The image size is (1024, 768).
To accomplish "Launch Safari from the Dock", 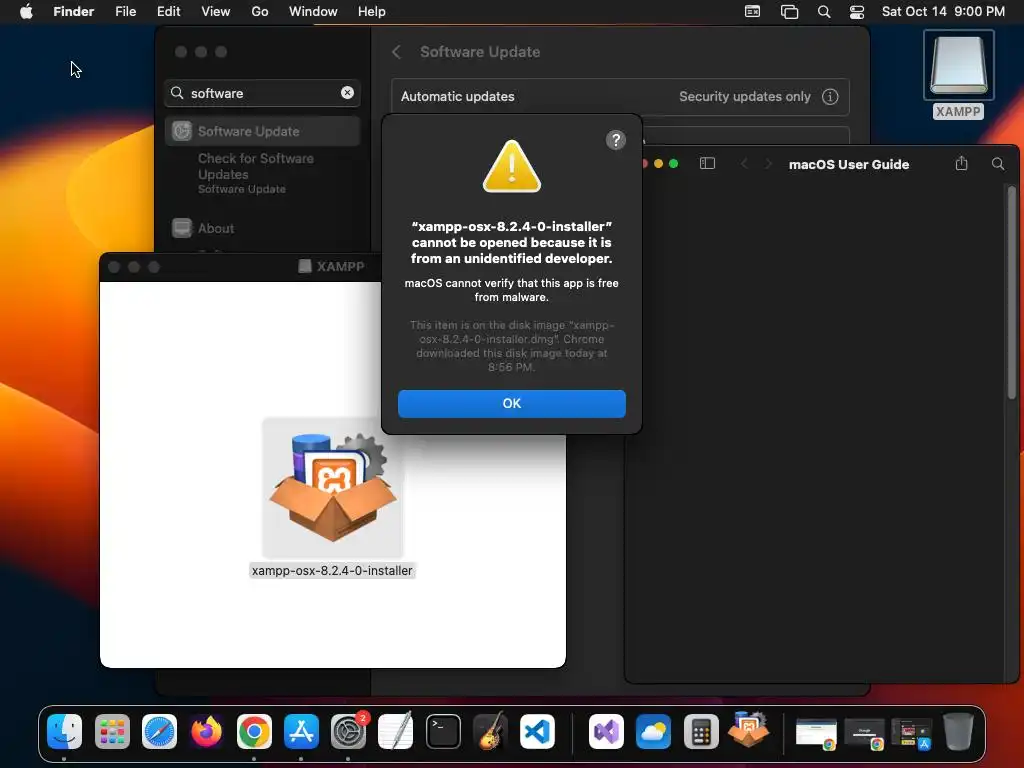I will (159, 731).
